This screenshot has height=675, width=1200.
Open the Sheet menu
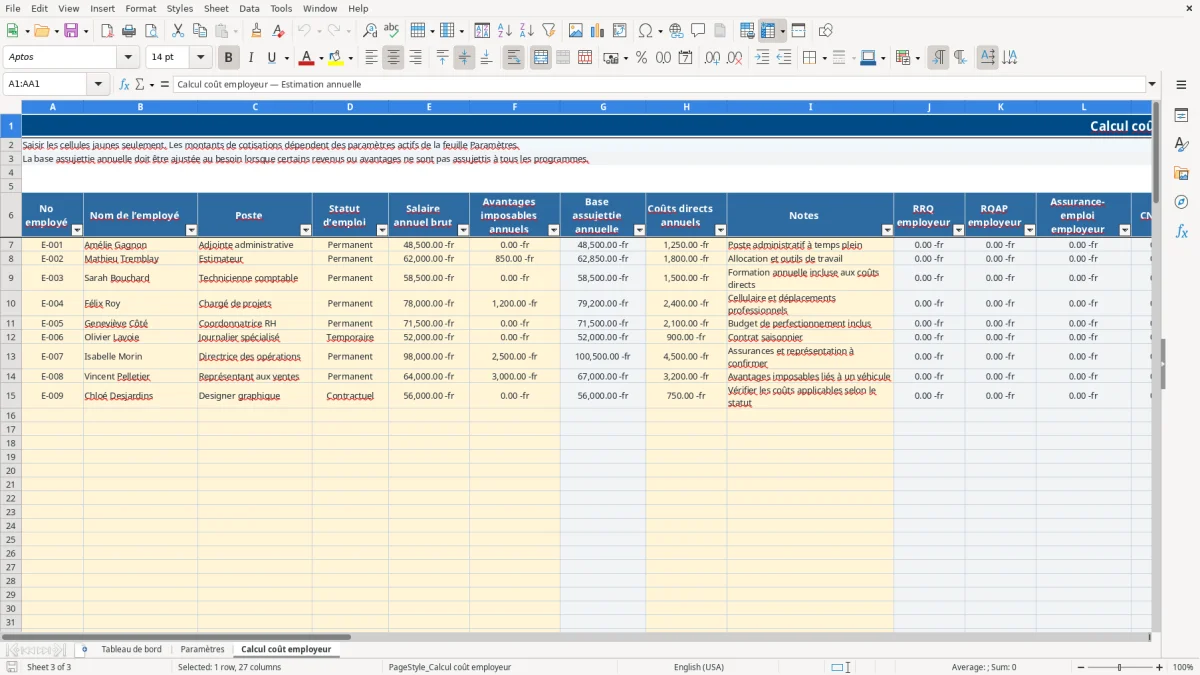(216, 8)
